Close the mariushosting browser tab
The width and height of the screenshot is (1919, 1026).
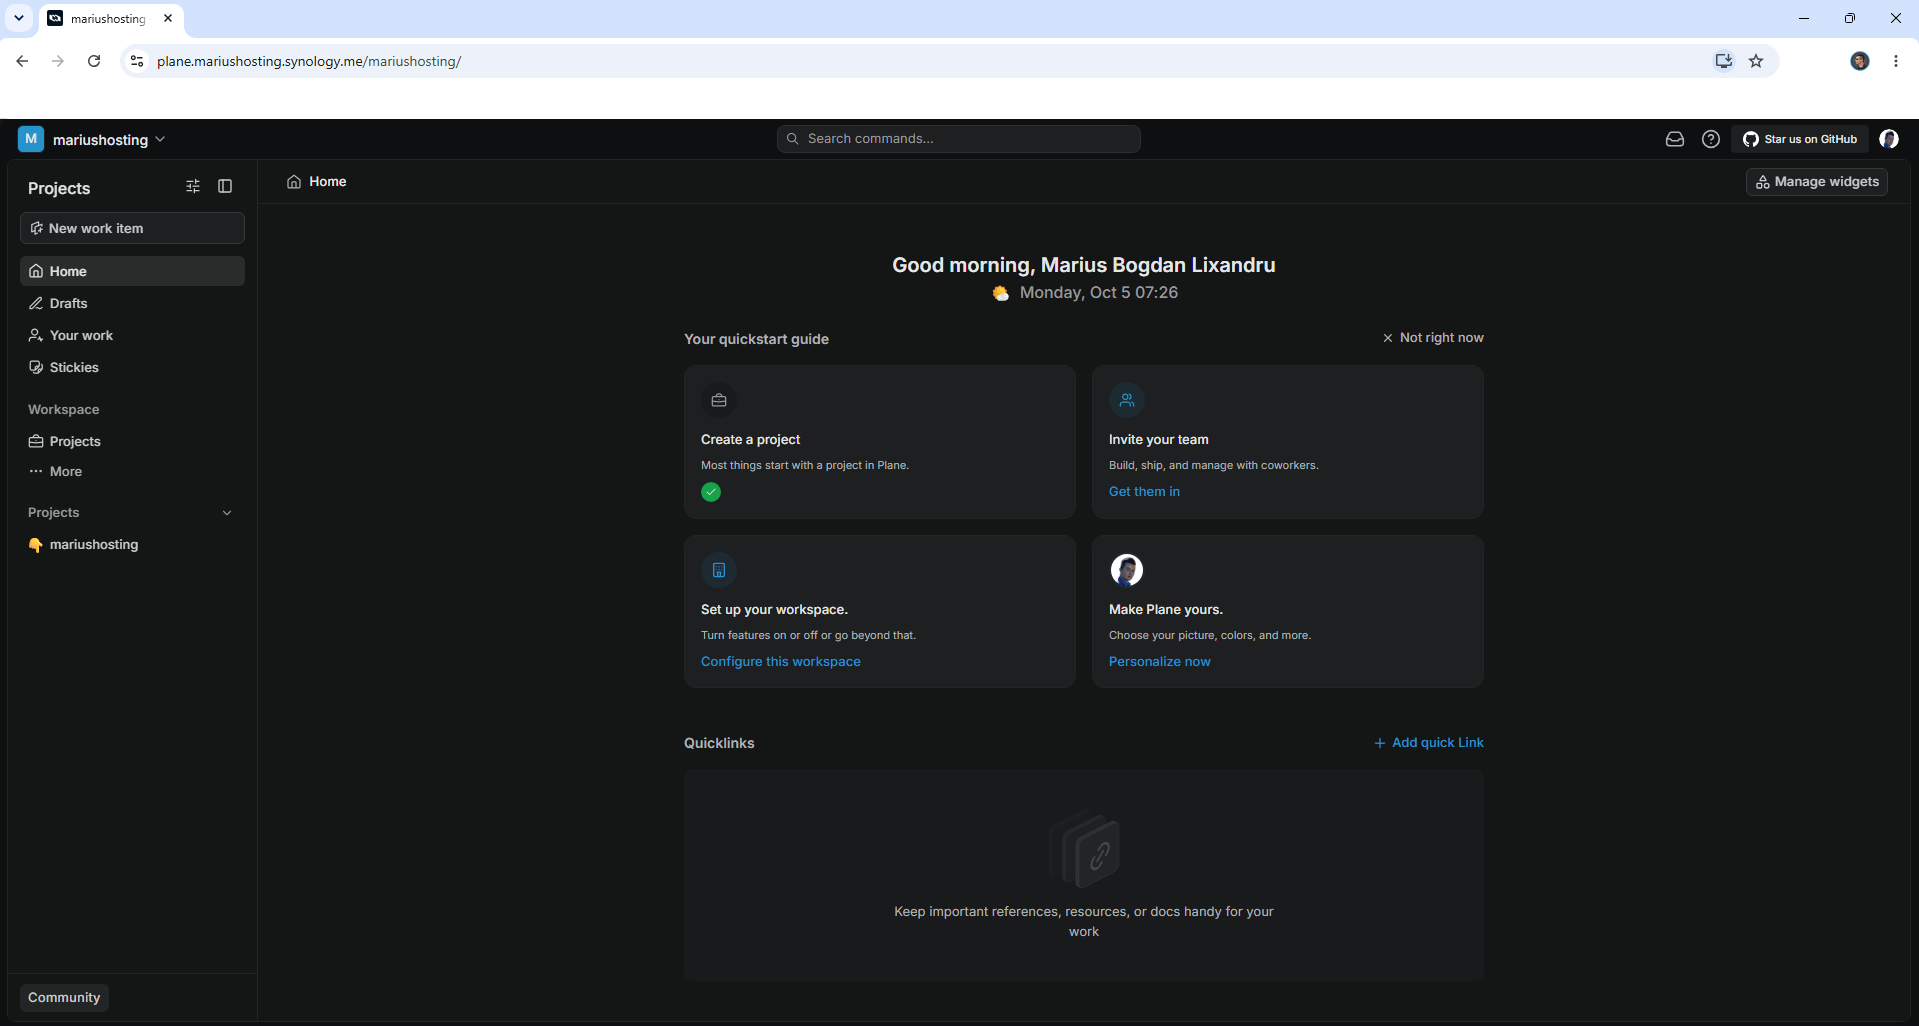pyautogui.click(x=168, y=18)
